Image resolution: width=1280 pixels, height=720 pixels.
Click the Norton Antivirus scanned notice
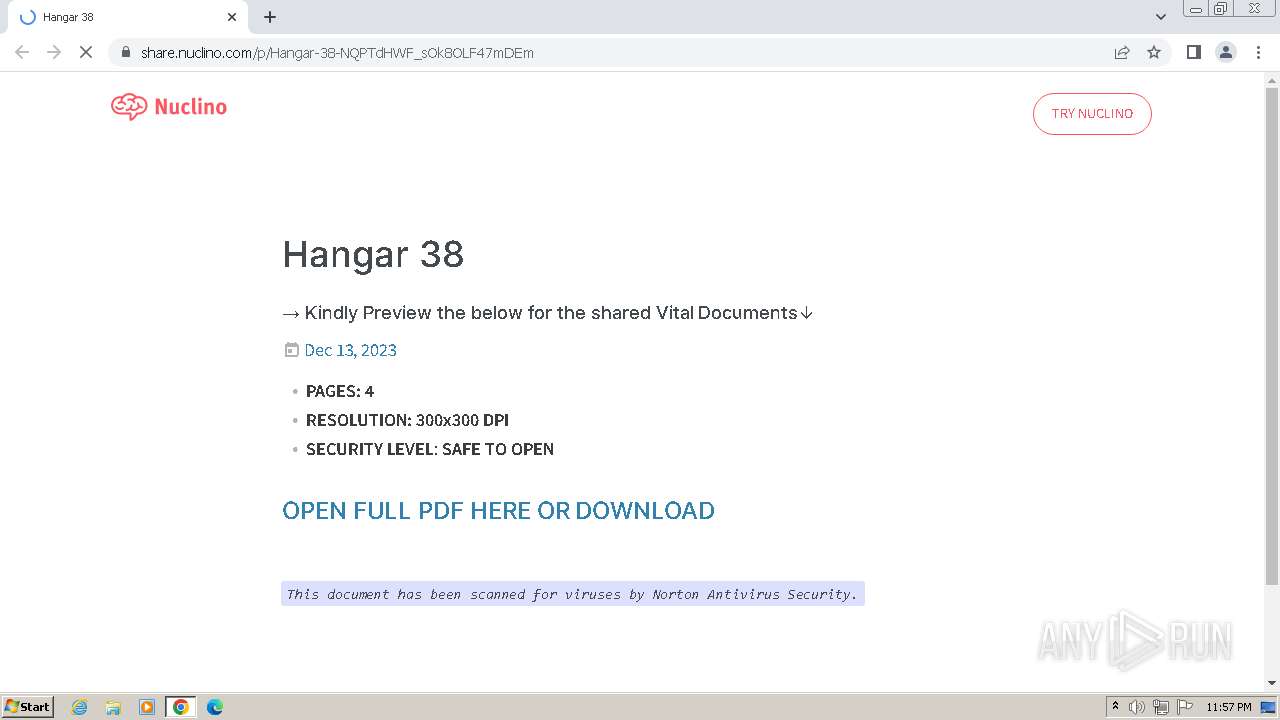(572, 594)
